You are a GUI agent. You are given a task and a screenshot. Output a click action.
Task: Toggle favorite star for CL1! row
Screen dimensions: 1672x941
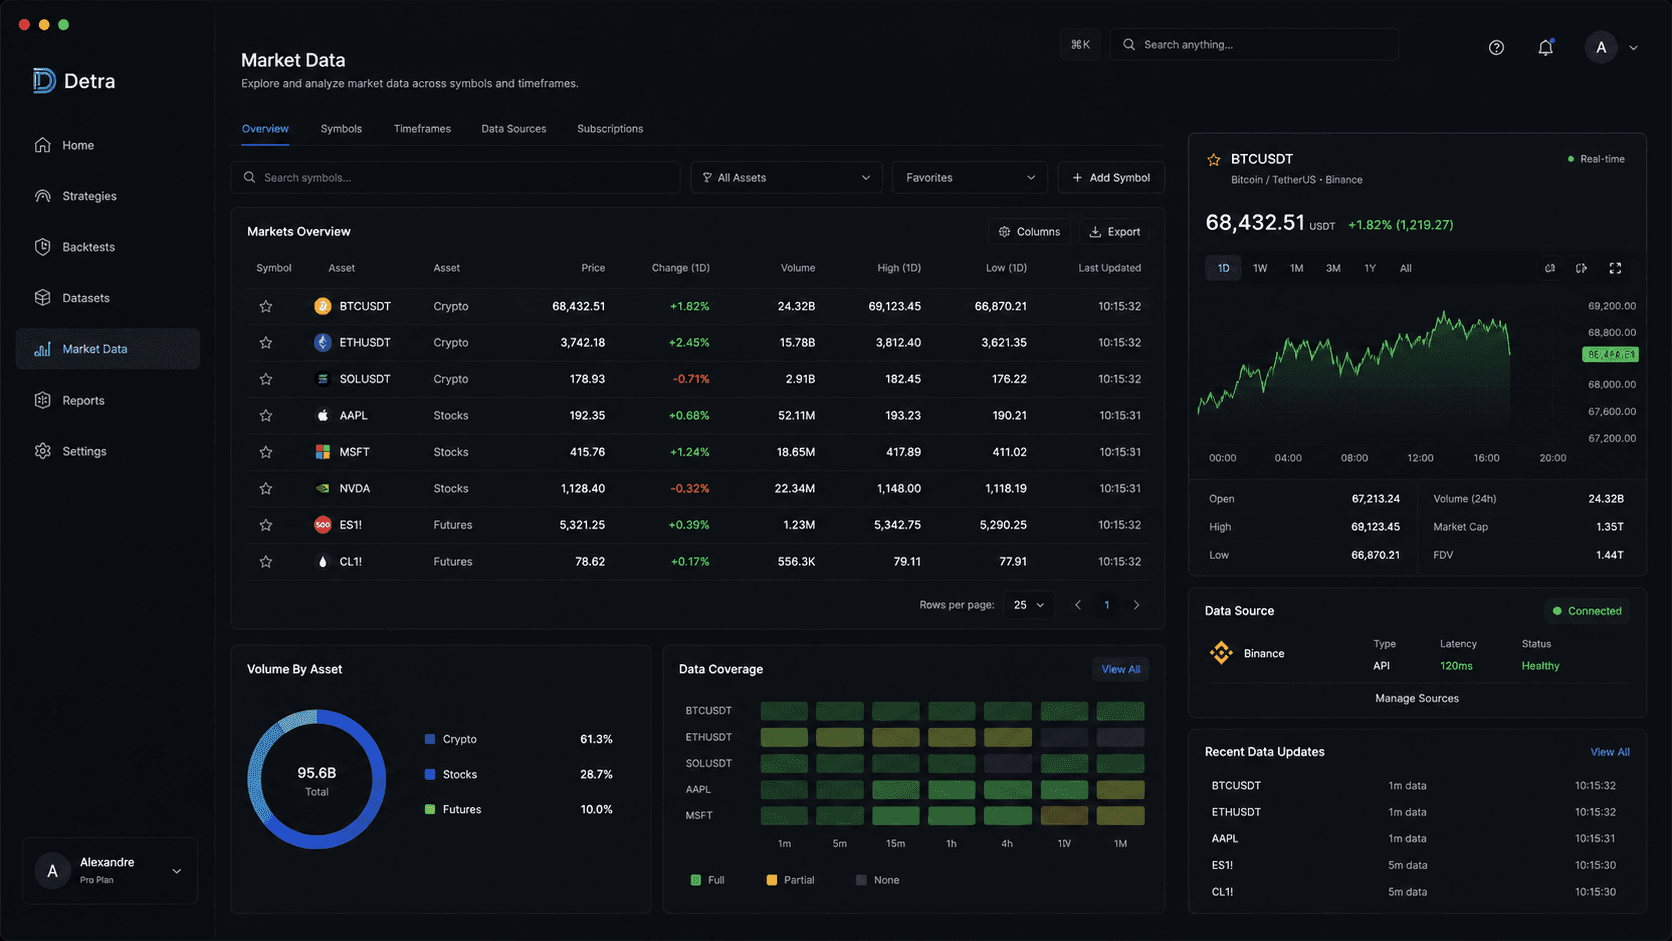point(266,561)
